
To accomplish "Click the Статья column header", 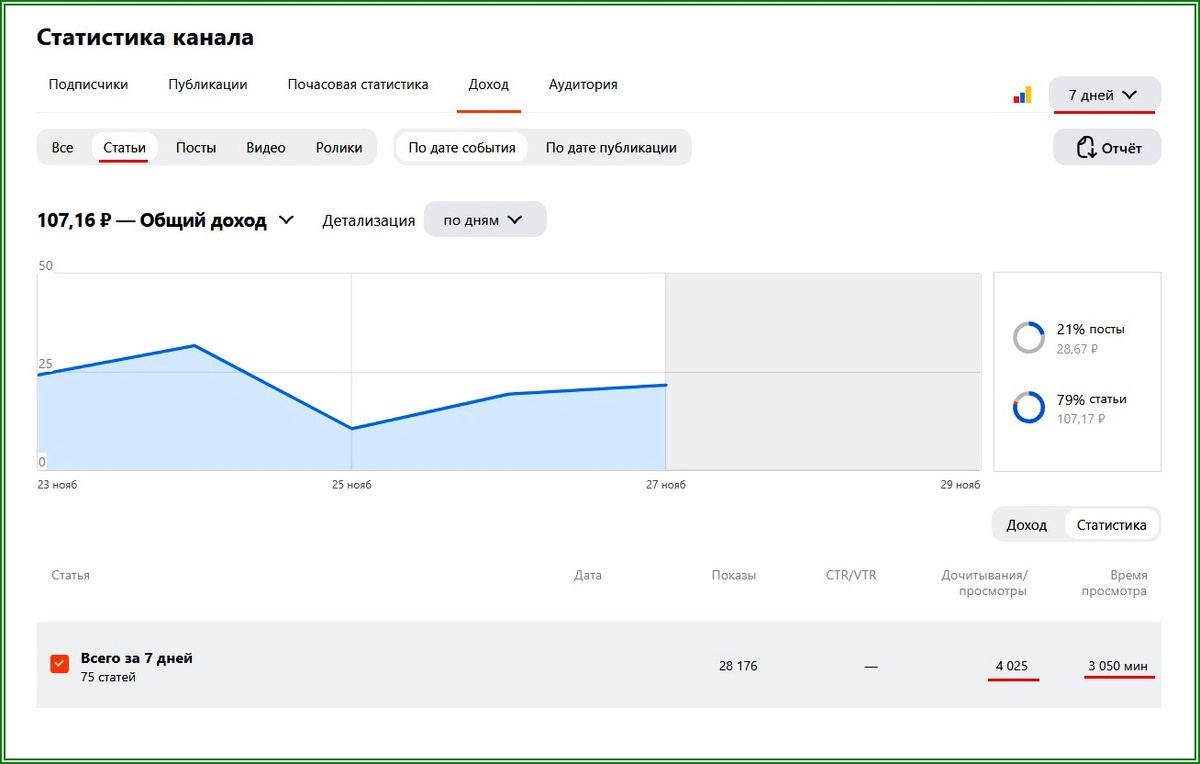I will [x=70, y=575].
